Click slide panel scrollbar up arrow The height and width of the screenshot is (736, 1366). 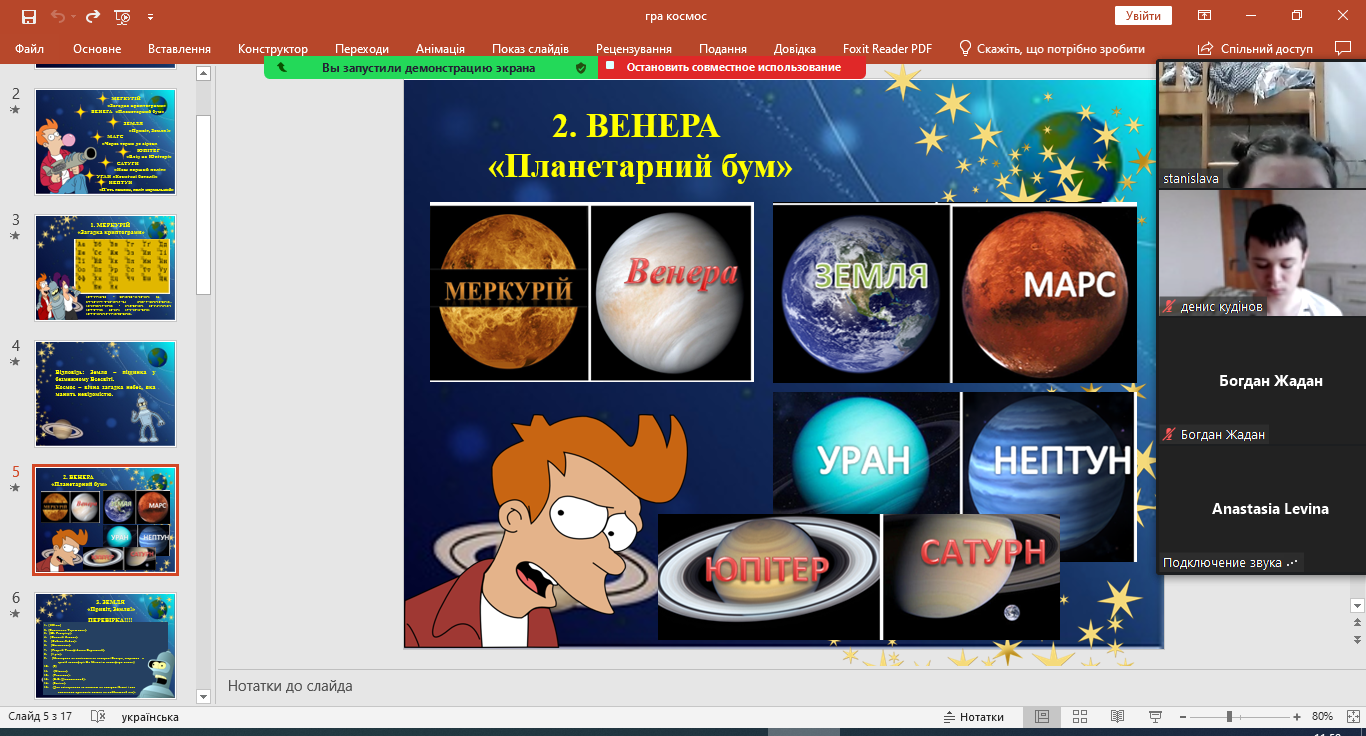pyautogui.click(x=204, y=73)
